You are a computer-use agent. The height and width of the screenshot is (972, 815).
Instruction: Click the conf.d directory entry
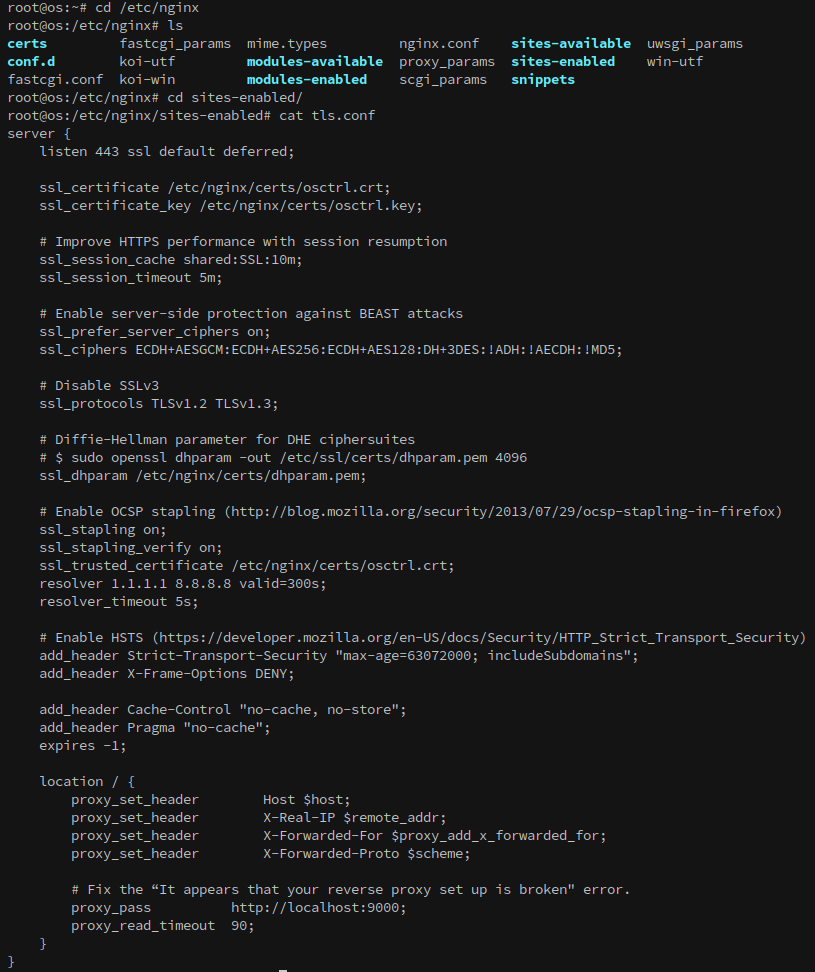pyautogui.click(x=31, y=61)
